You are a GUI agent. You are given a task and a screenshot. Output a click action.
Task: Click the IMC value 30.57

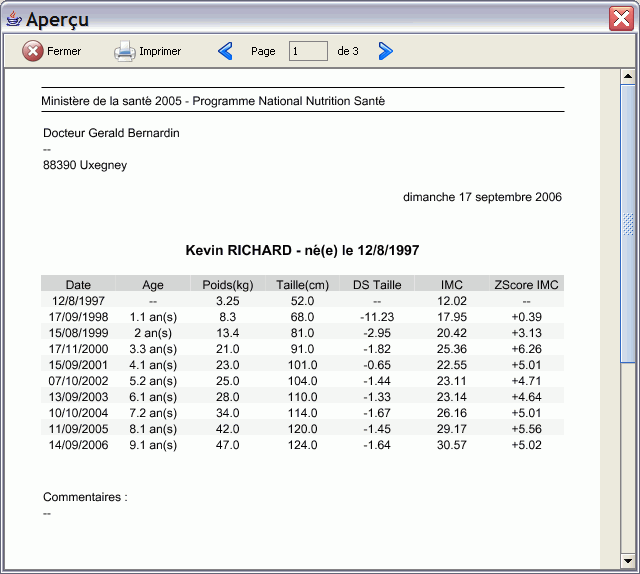point(452,445)
